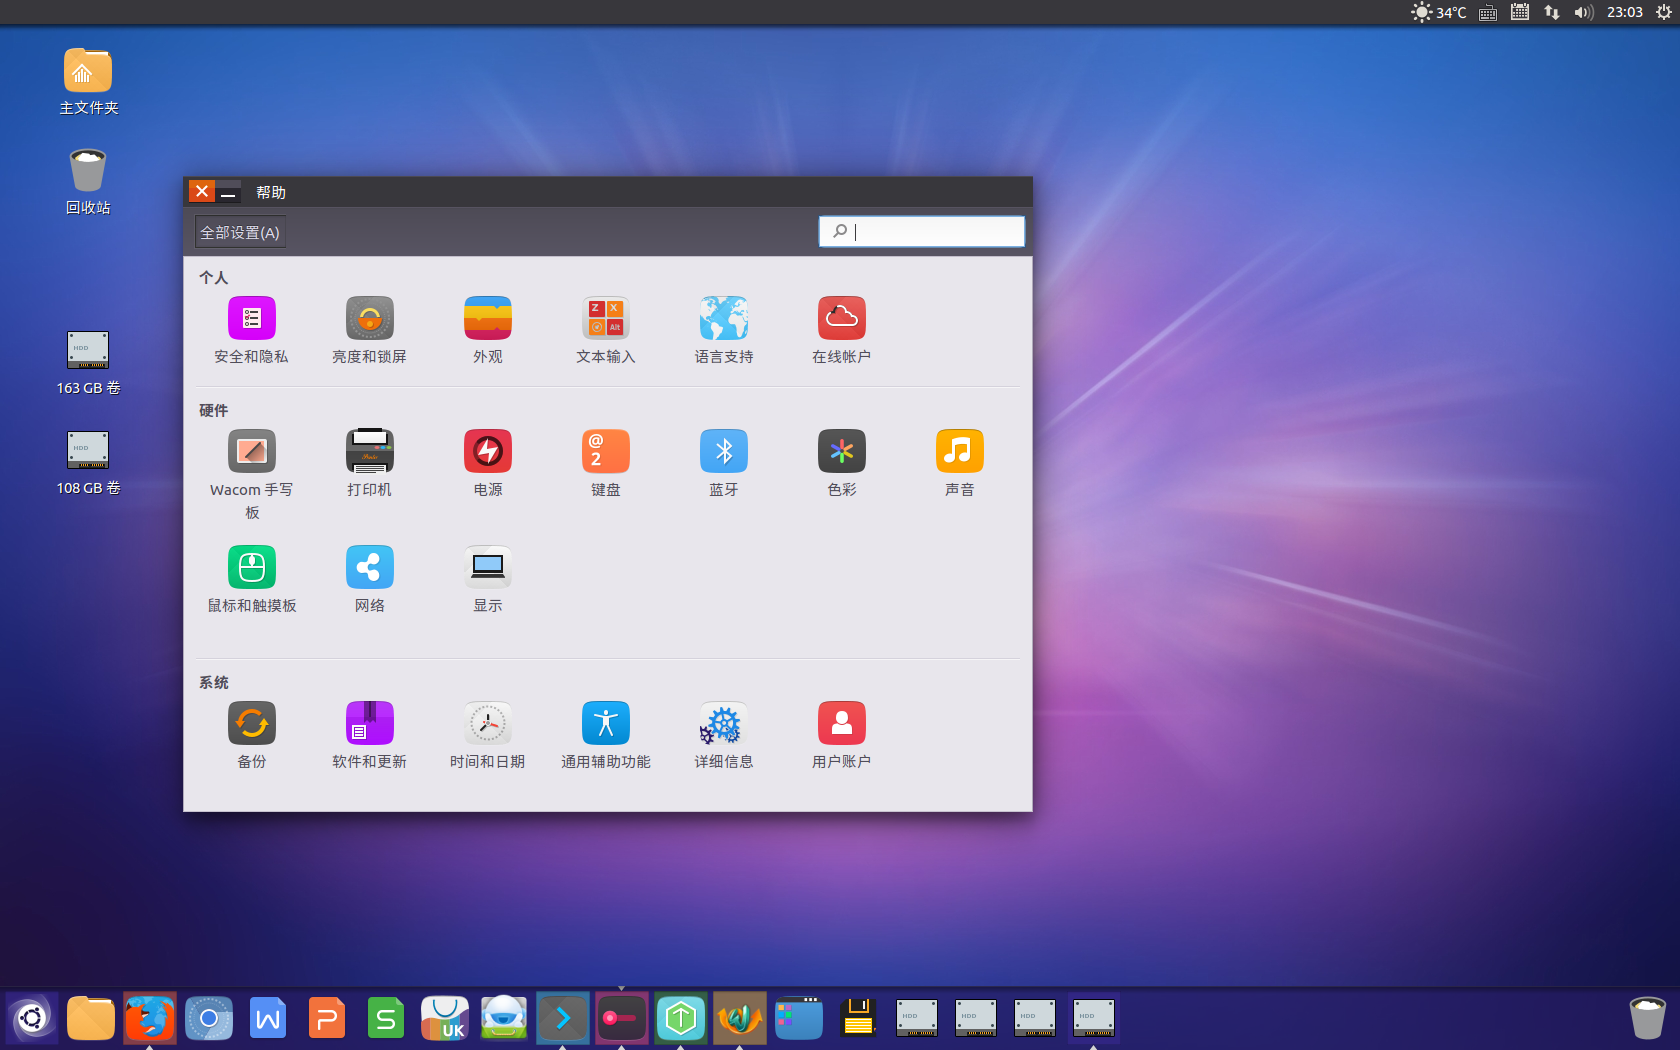The width and height of the screenshot is (1680, 1050).
Task: Open the Ubuntu dash launcher
Action: [32, 1019]
